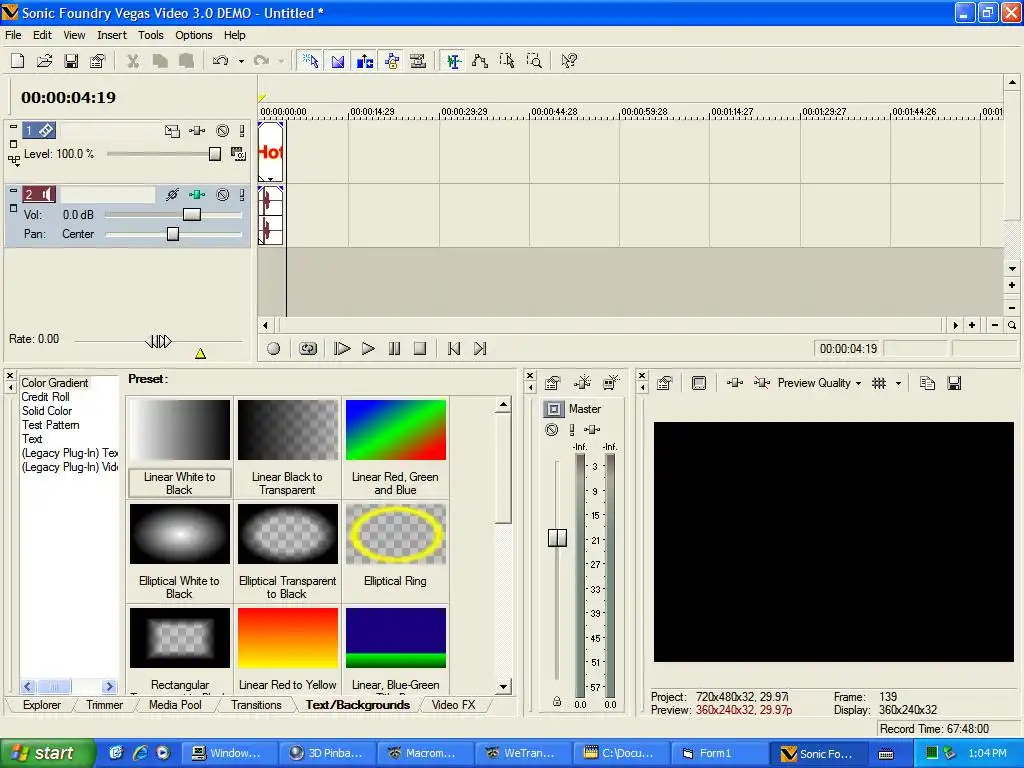Switch to the Video FX tab
This screenshot has width=1024, height=768.
[453, 705]
